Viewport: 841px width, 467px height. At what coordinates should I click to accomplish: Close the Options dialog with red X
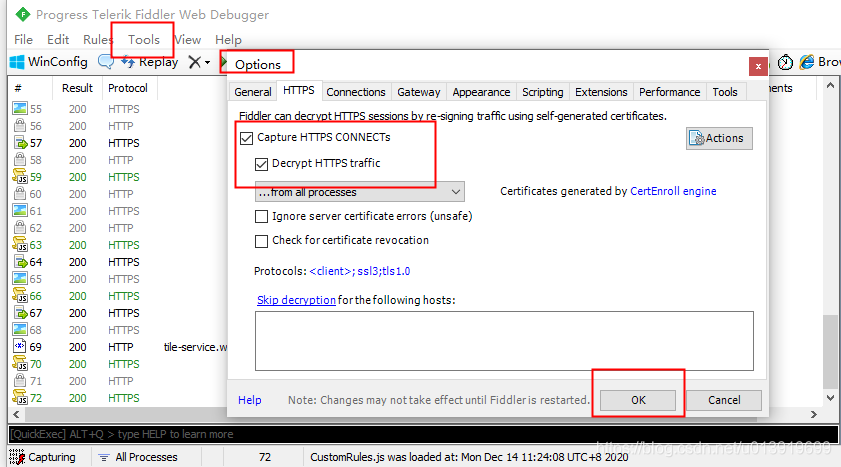point(758,66)
